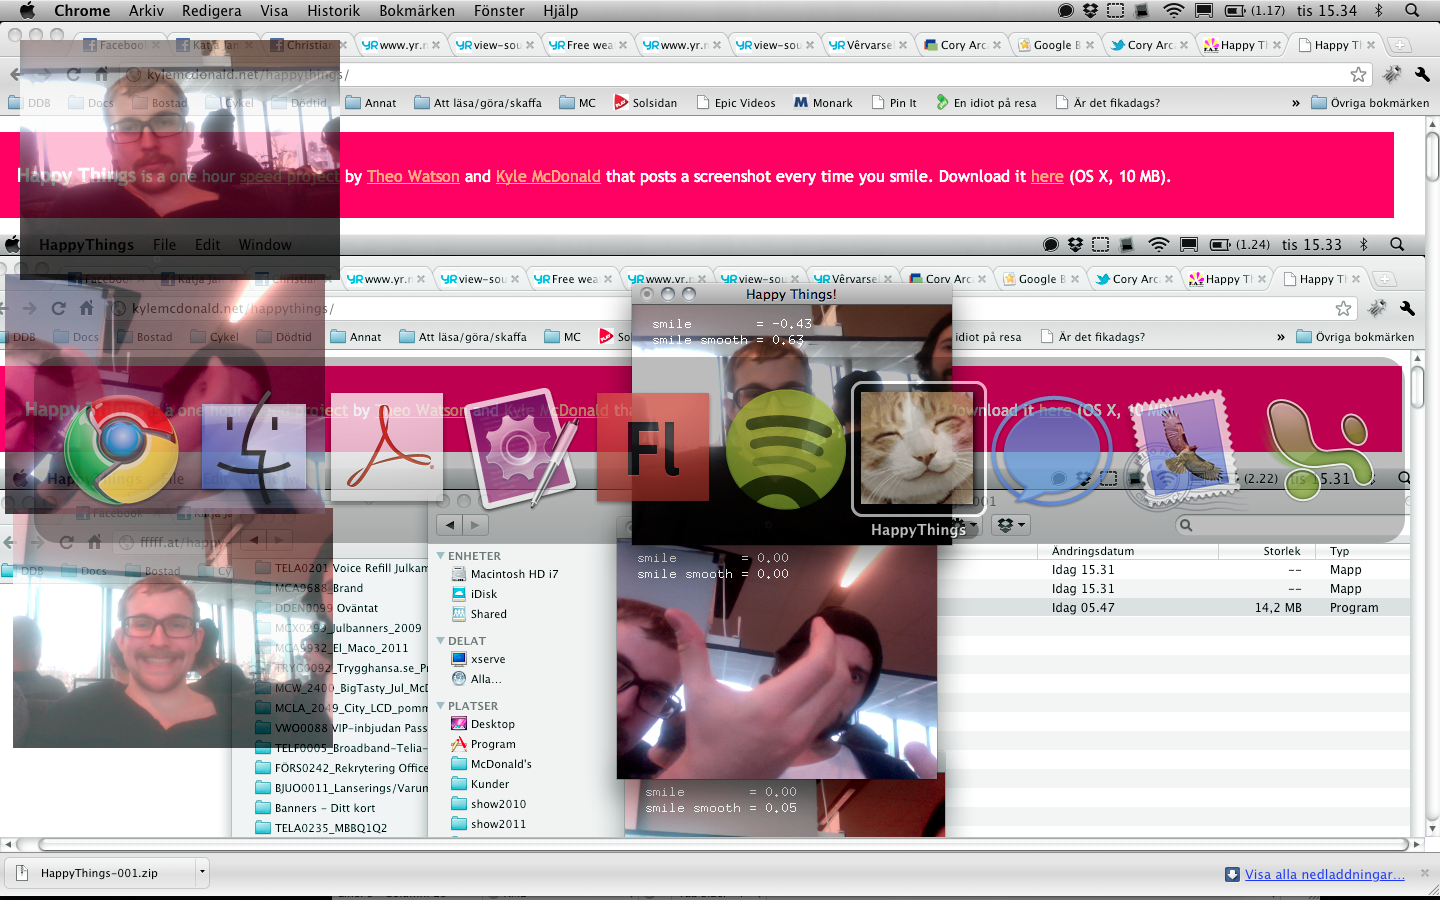Image resolution: width=1440 pixels, height=900 pixels.
Task: Bookmark this page with the top address bar star
Action: [x=1358, y=75]
